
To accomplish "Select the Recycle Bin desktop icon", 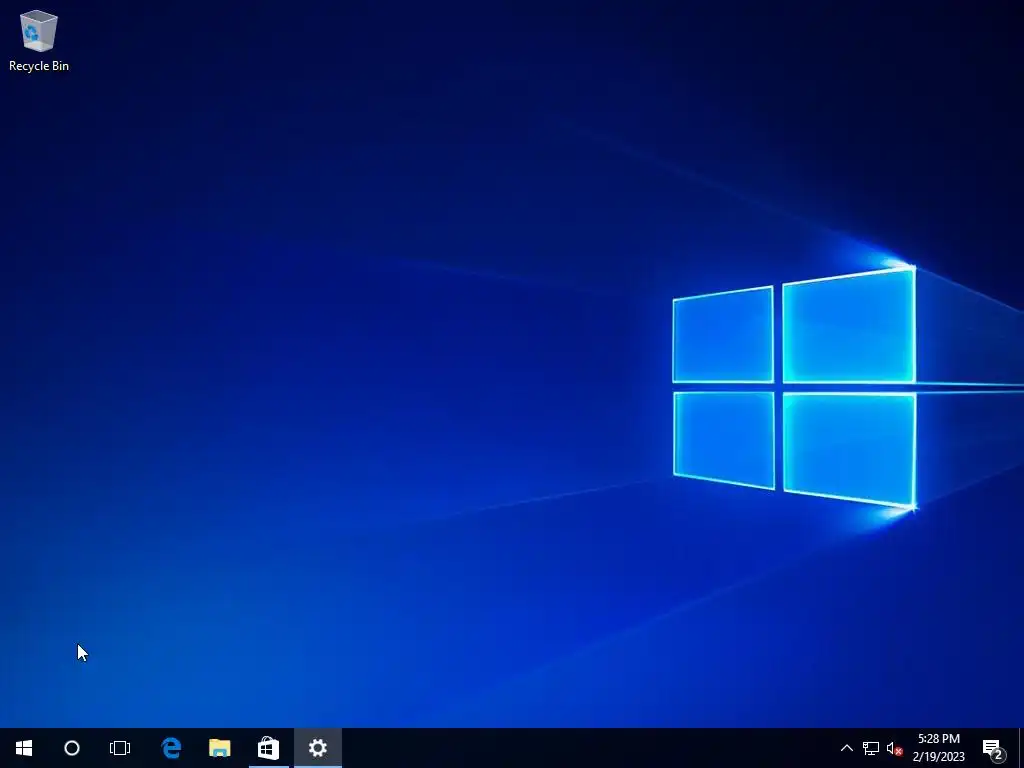I will click(39, 40).
